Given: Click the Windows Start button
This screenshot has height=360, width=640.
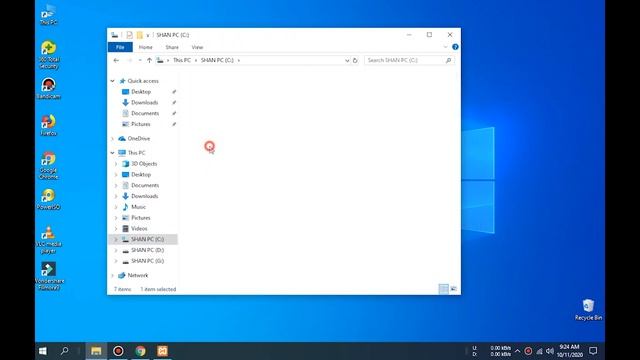Looking at the screenshot, I should (43, 351).
